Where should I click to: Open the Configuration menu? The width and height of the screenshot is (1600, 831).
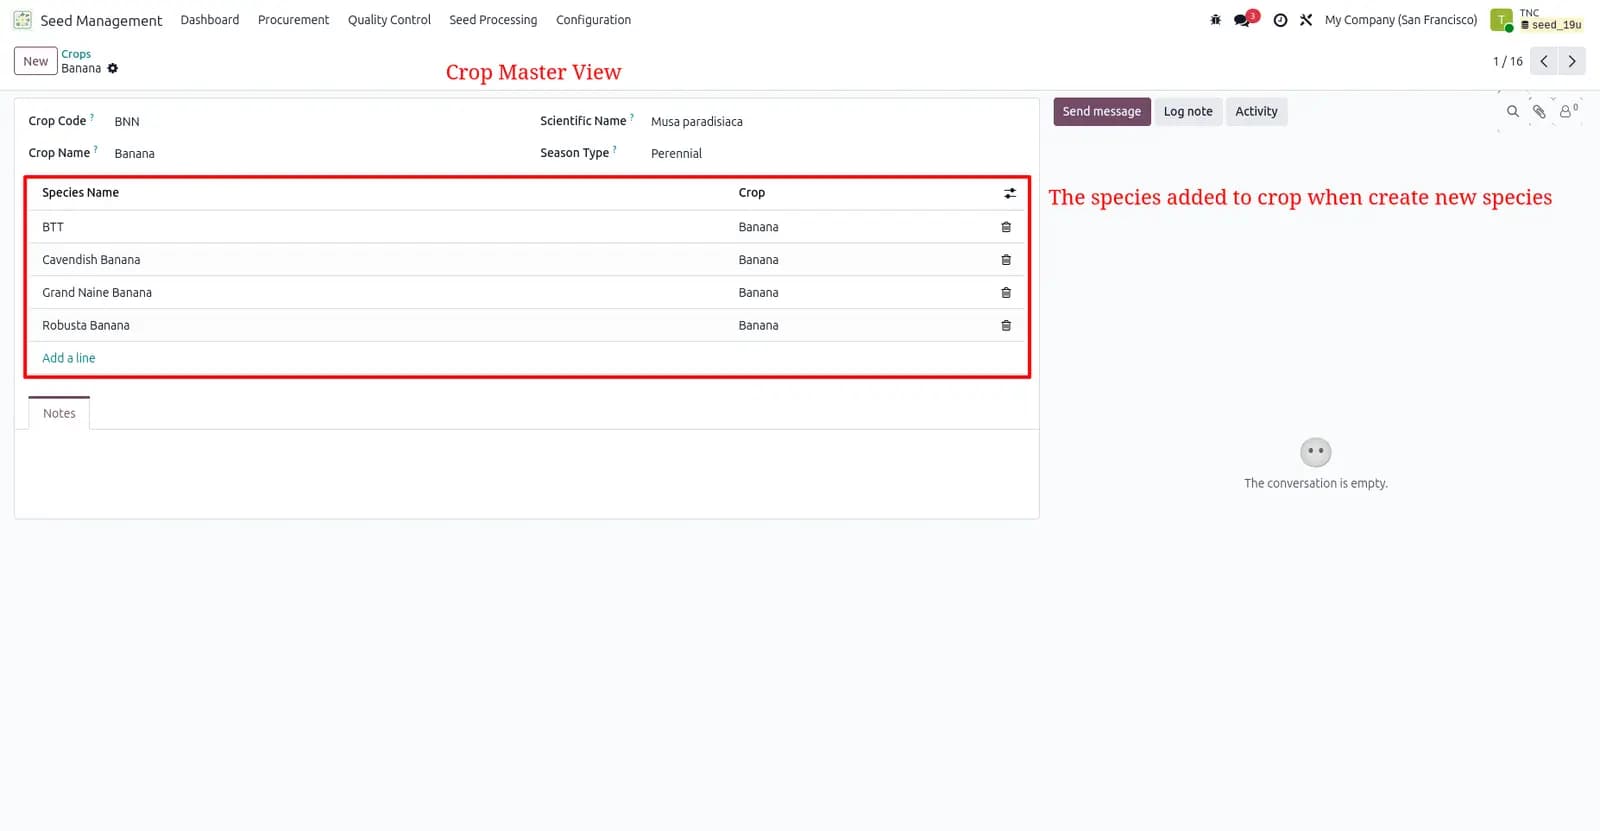593,20
